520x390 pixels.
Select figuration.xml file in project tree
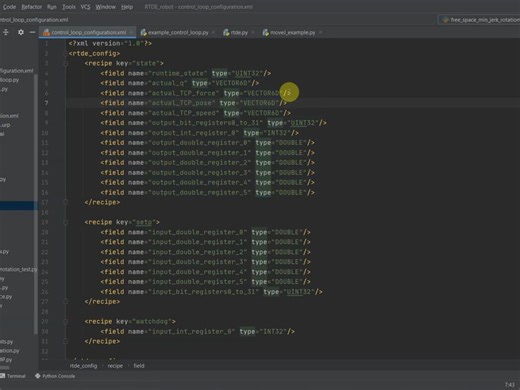(16, 71)
